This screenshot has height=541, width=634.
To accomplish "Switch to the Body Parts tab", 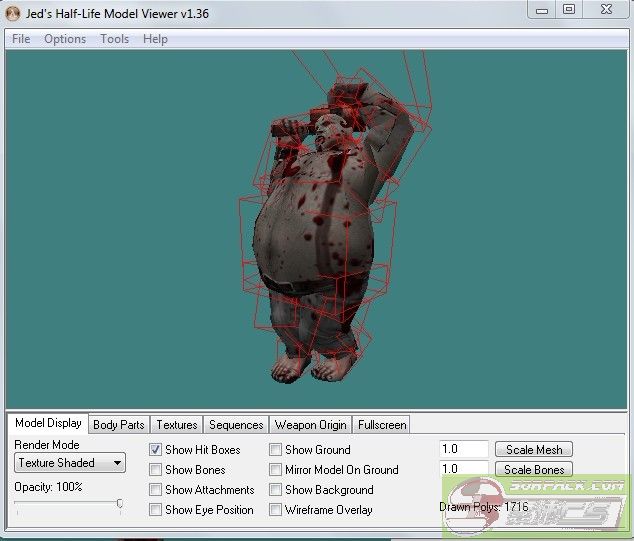I will point(118,425).
